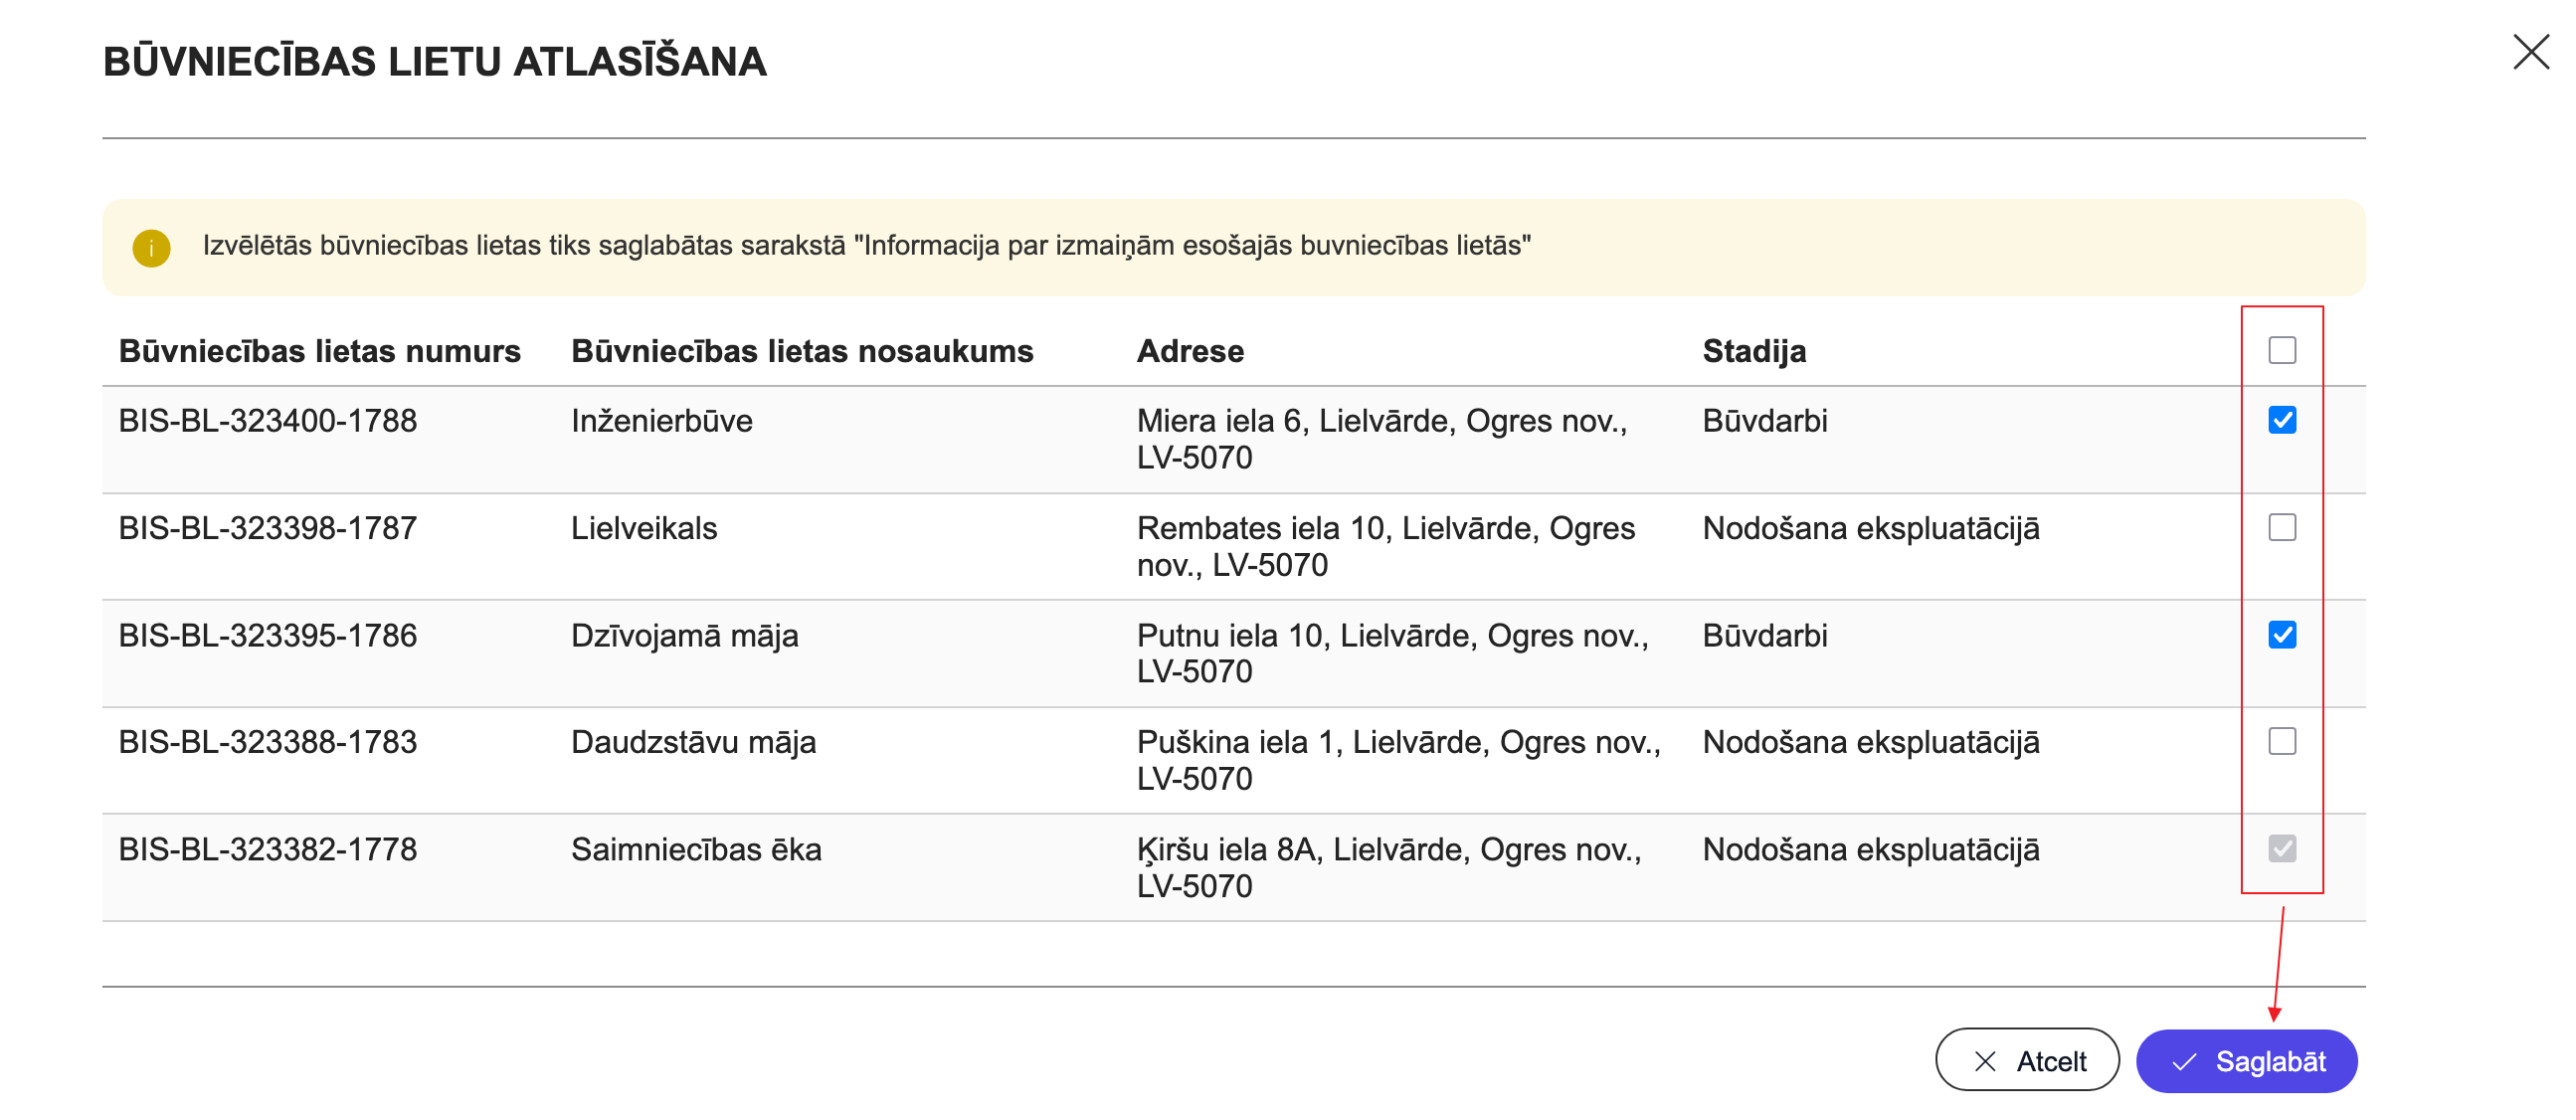Image resolution: width=2576 pixels, height=1120 pixels.
Task: Click the Stadija column header
Action: coord(1754,352)
